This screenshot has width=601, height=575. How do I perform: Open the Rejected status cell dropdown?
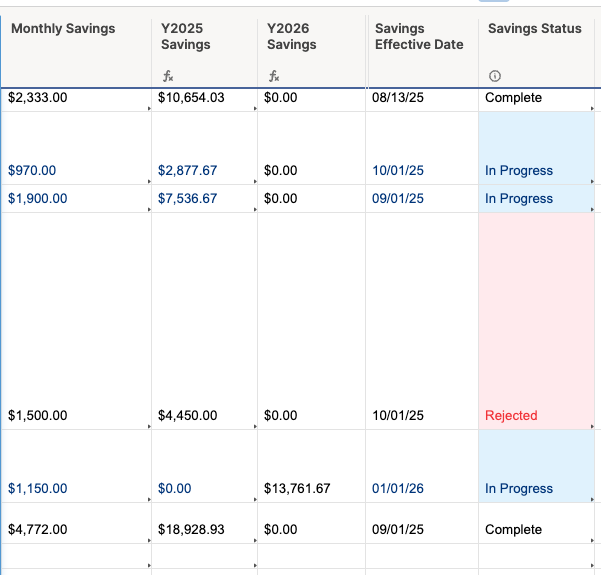[x=594, y=427]
